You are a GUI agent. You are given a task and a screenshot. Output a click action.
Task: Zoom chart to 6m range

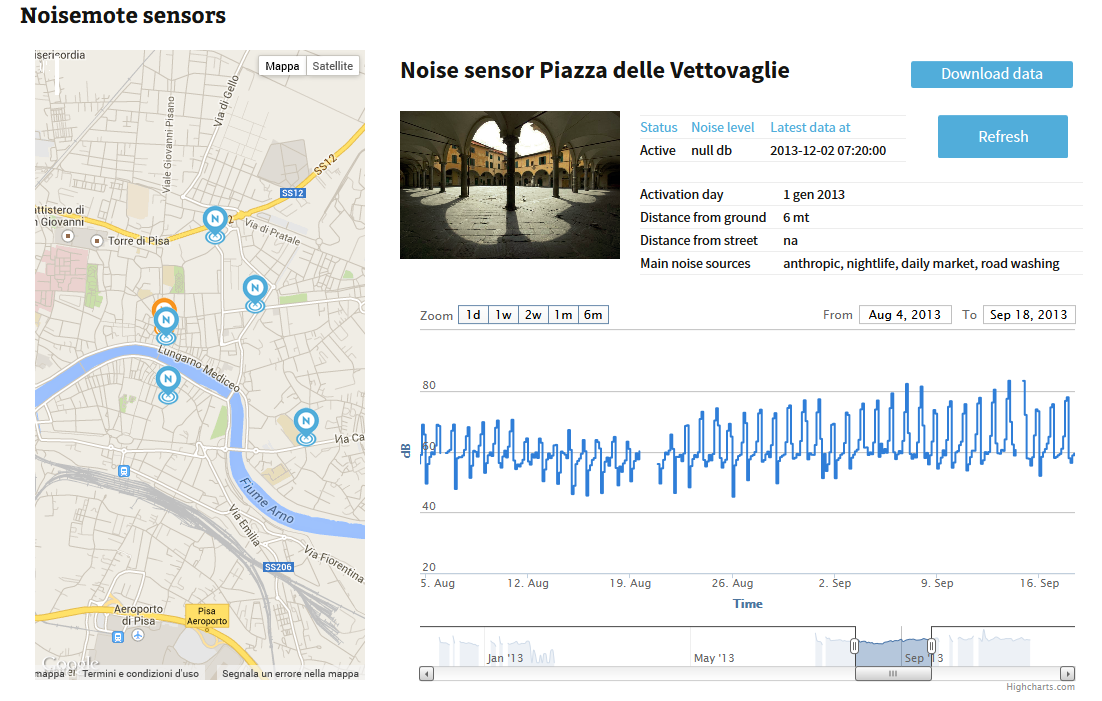coord(593,315)
